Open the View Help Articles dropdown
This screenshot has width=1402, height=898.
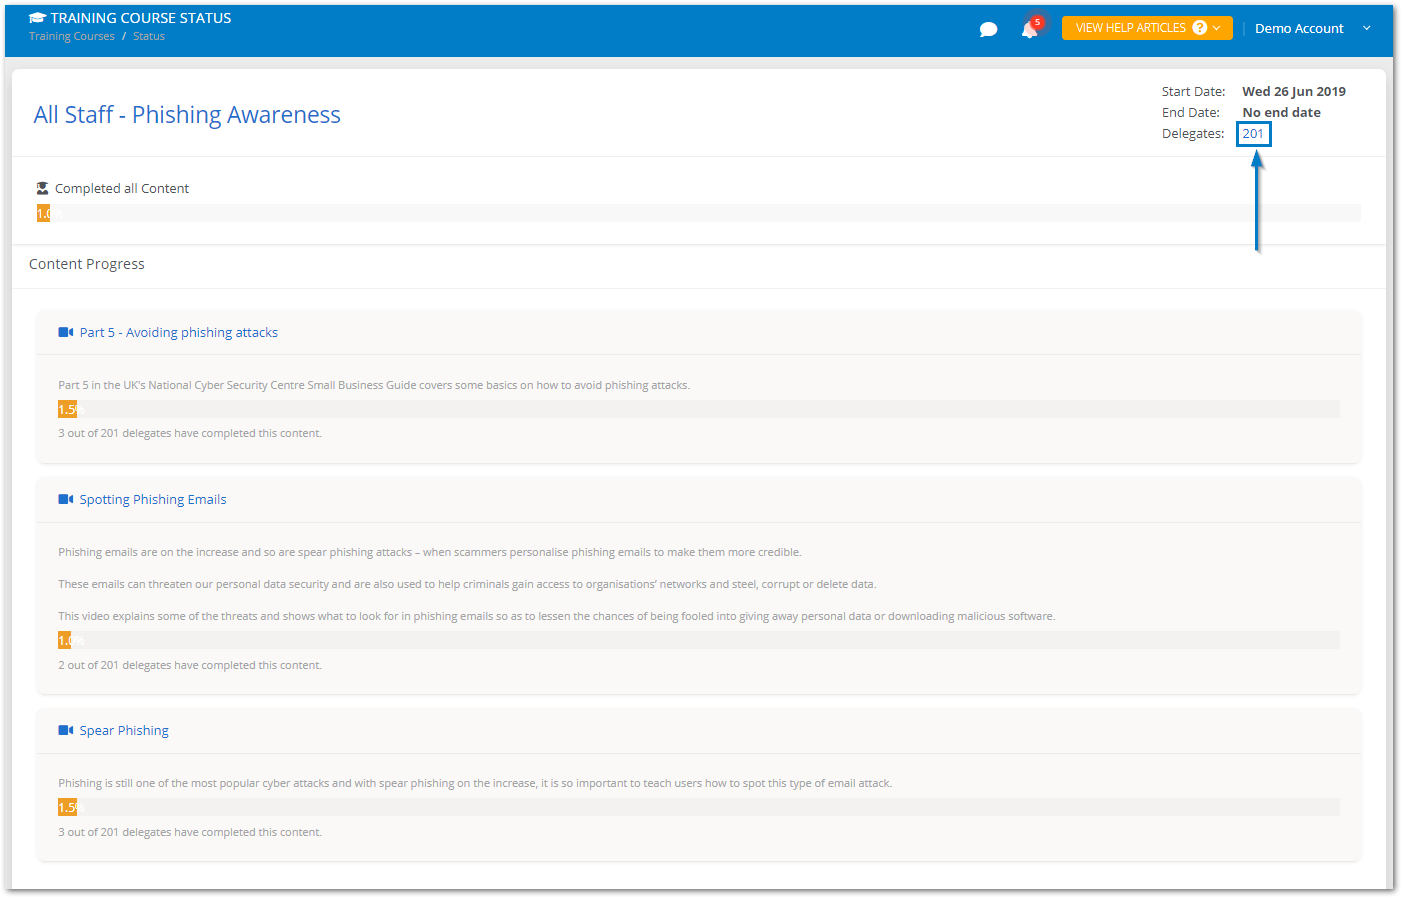point(1147,28)
